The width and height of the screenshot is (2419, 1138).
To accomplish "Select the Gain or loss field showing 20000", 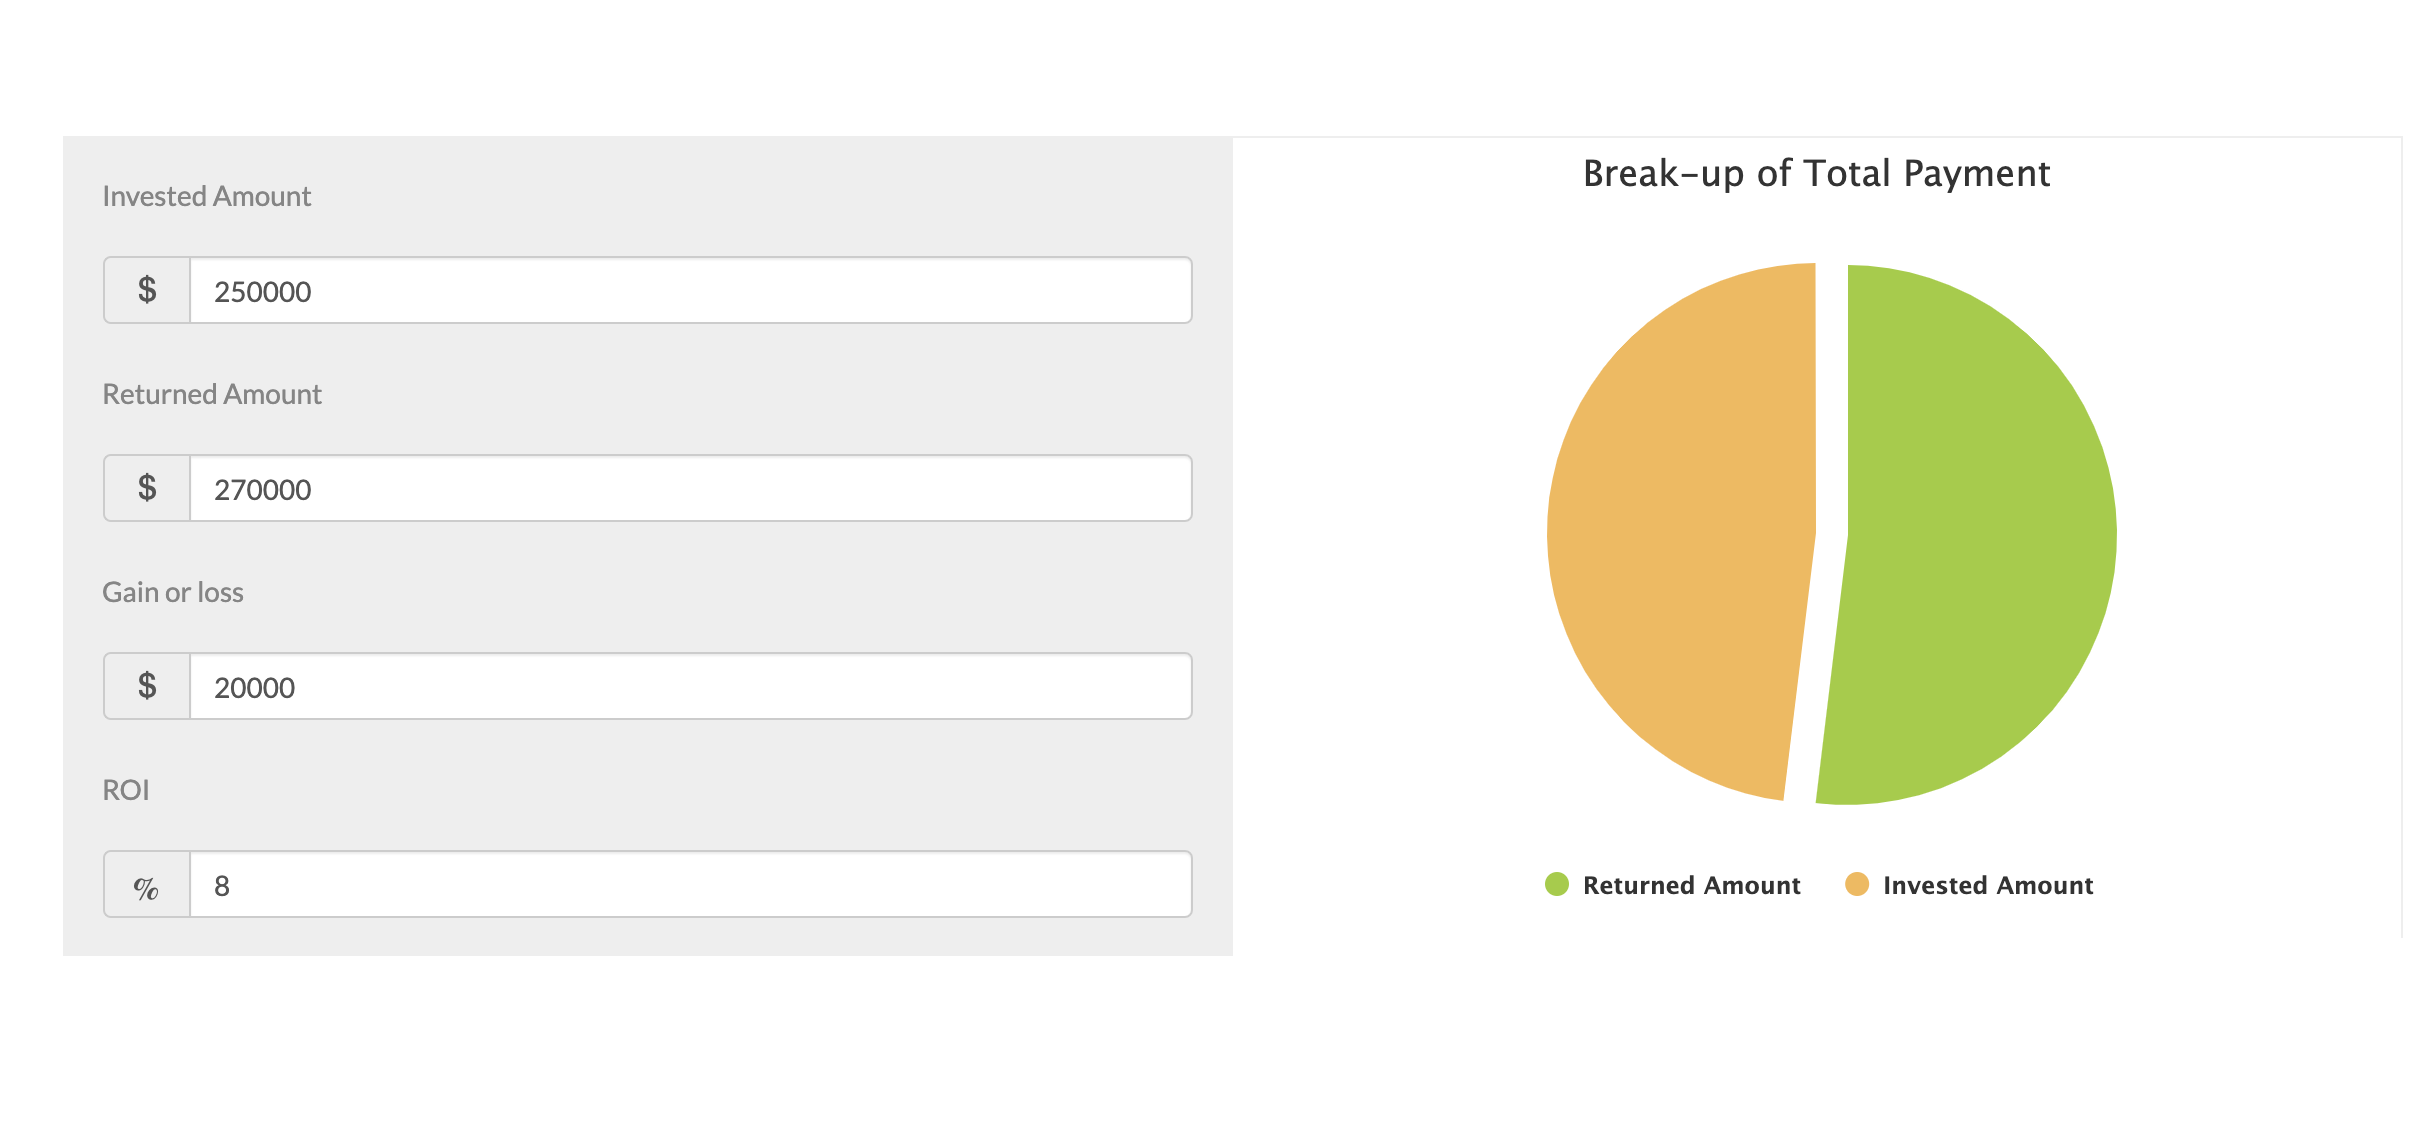I will tap(690, 687).
